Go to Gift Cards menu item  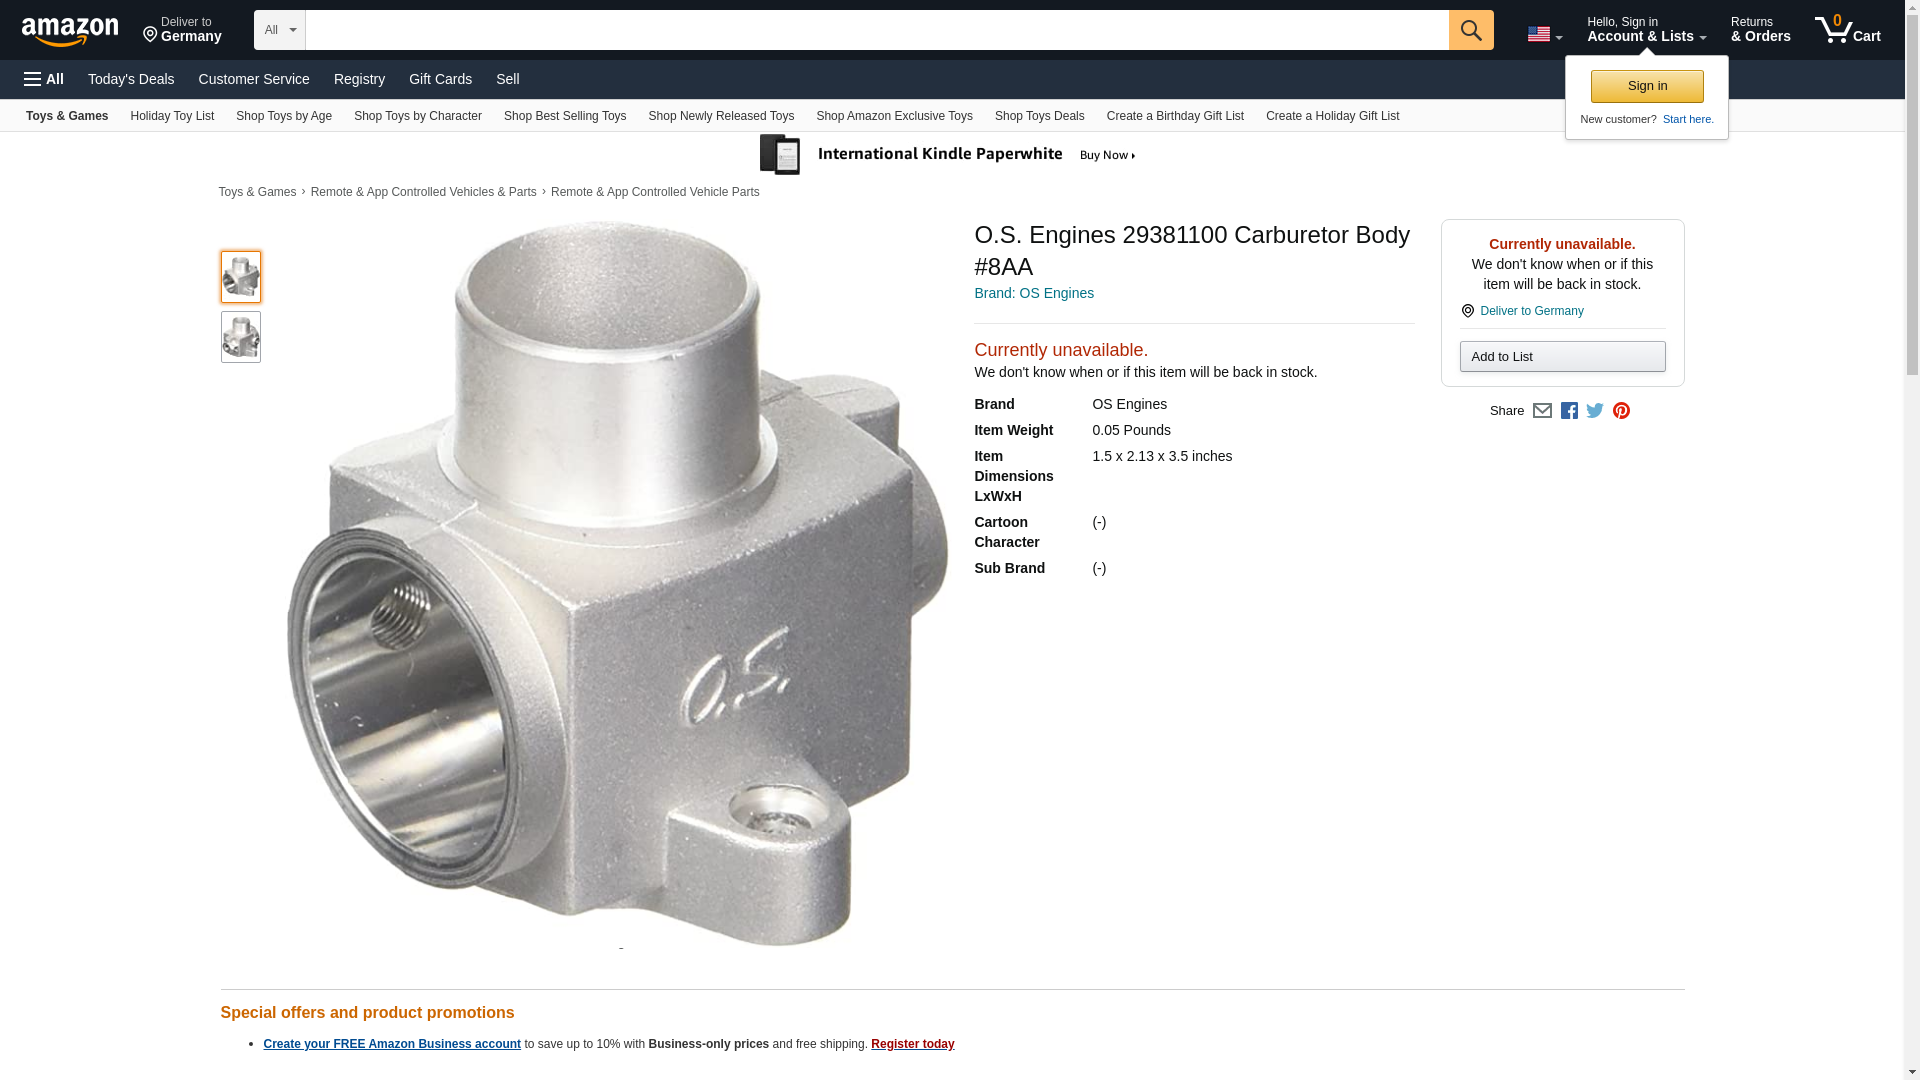(440, 79)
